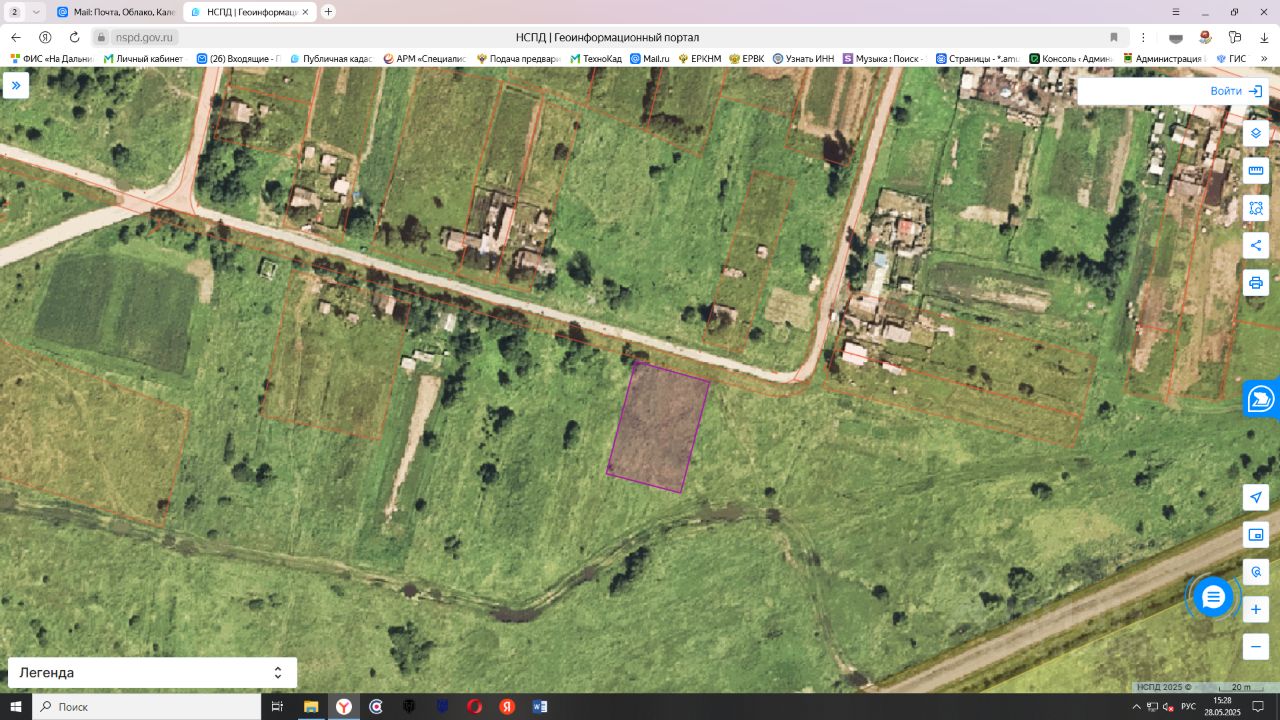Open the АРМ «Специалист bookmark
1280x720 pixels.
point(425,58)
